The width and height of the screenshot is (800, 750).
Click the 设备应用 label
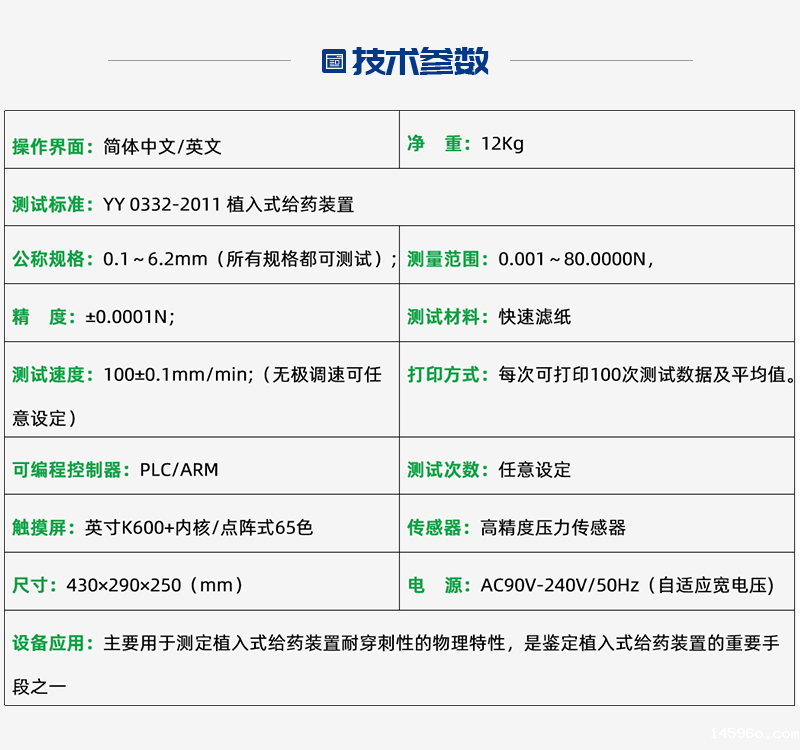pyautogui.click(x=54, y=643)
